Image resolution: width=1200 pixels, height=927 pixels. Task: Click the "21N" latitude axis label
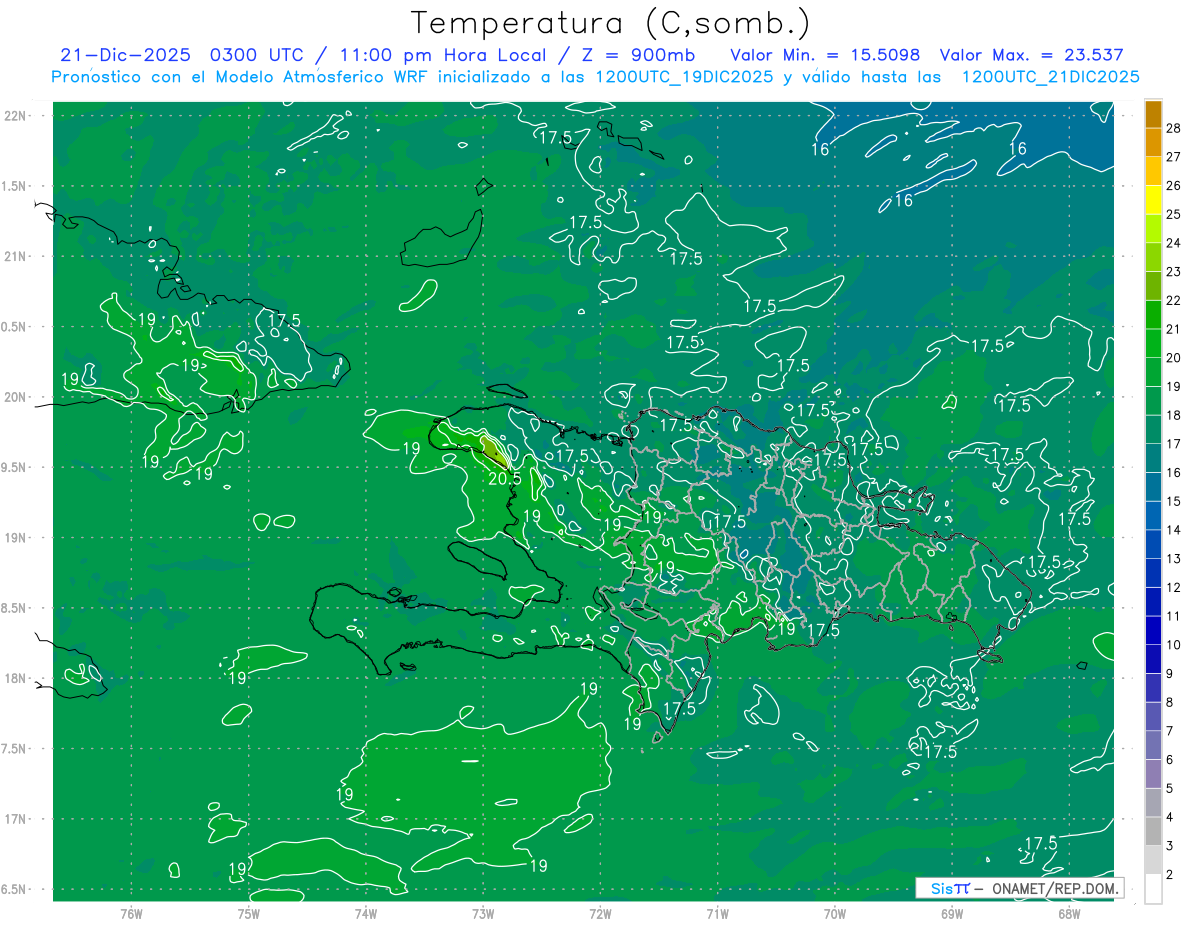[15, 257]
